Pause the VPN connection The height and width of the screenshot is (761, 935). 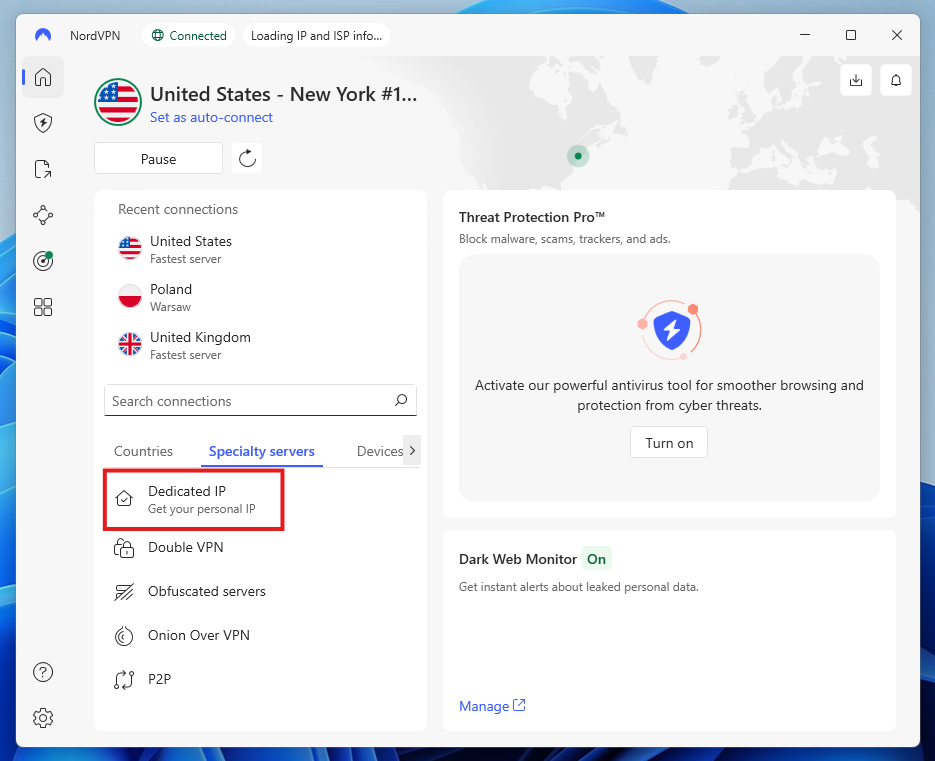click(x=159, y=159)
